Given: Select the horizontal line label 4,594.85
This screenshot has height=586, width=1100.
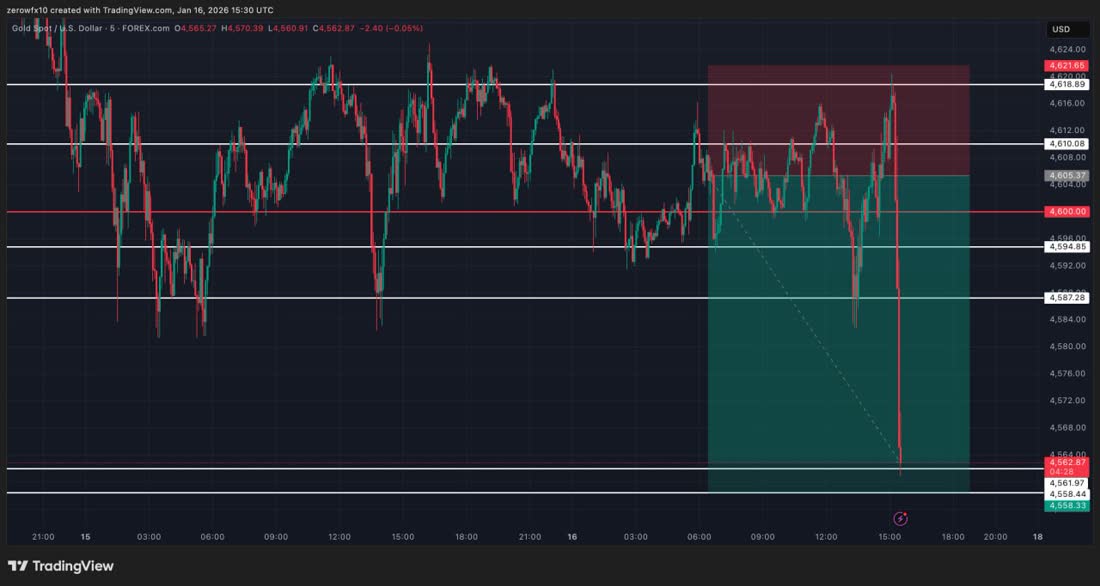Looking at the screenshot, I should 1067,246.
